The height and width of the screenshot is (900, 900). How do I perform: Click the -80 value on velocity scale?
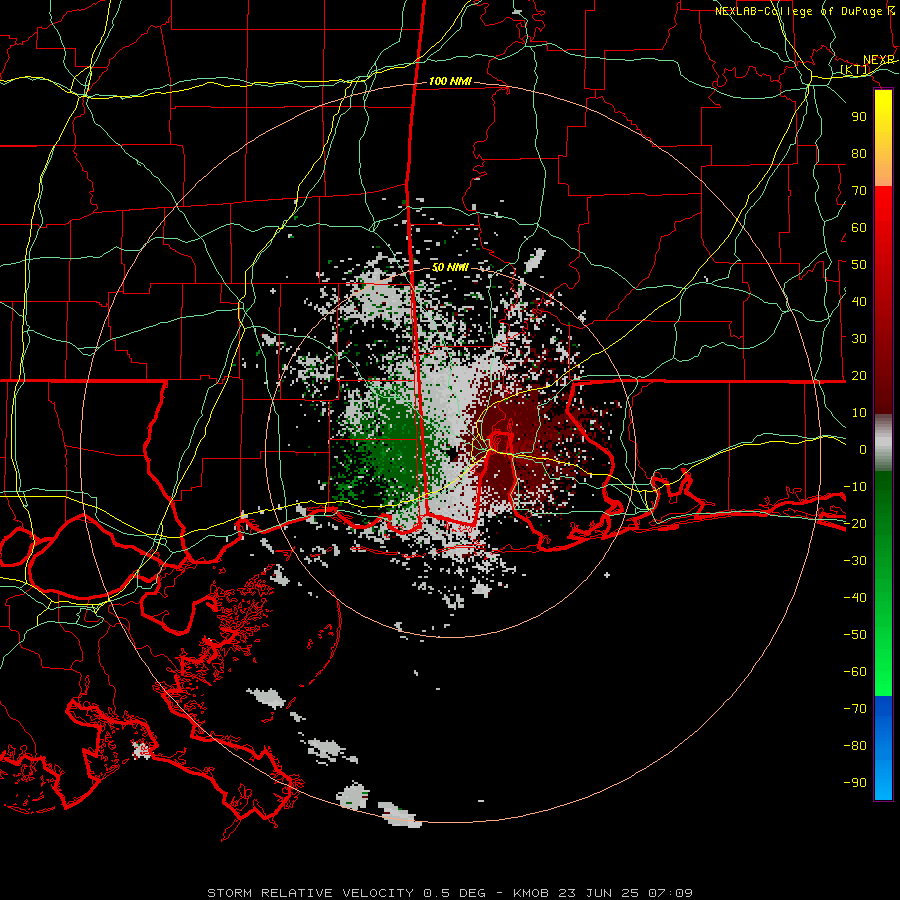[855, 746]
